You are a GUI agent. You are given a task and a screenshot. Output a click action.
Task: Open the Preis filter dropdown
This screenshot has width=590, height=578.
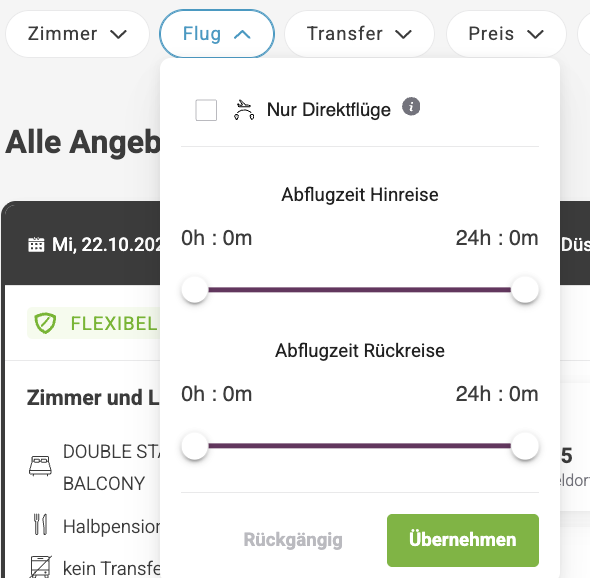point(506,34)
